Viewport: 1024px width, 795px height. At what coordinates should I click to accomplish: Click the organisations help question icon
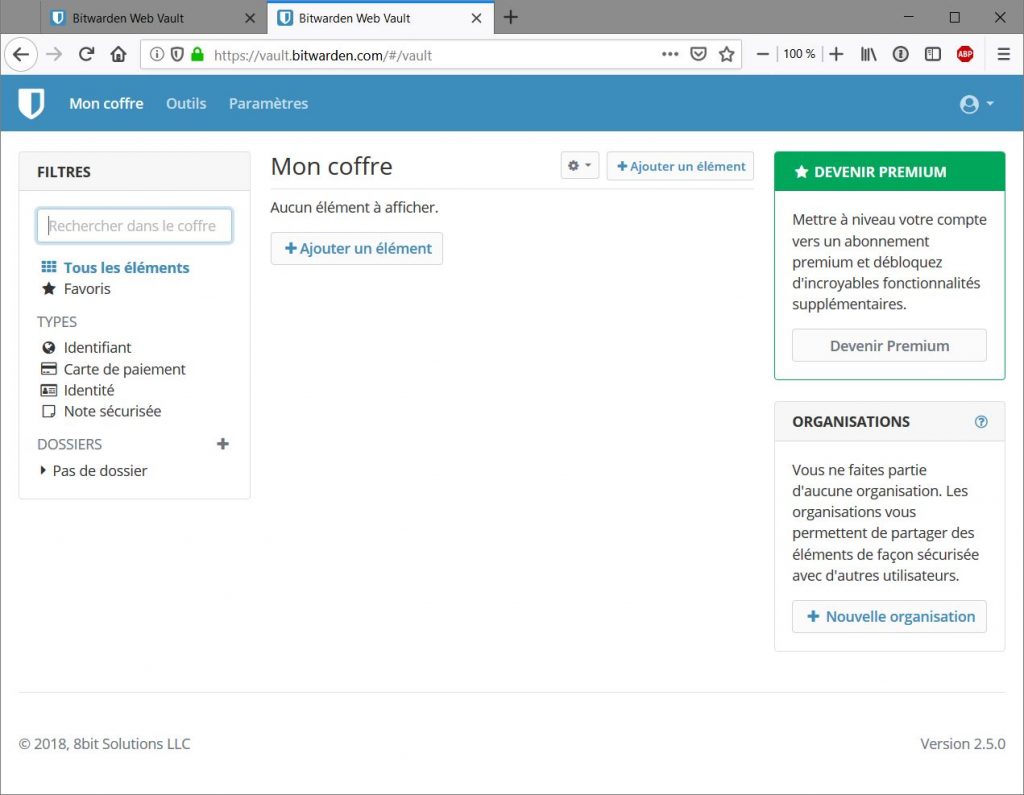pyautogui.click(x=981, y=422)
